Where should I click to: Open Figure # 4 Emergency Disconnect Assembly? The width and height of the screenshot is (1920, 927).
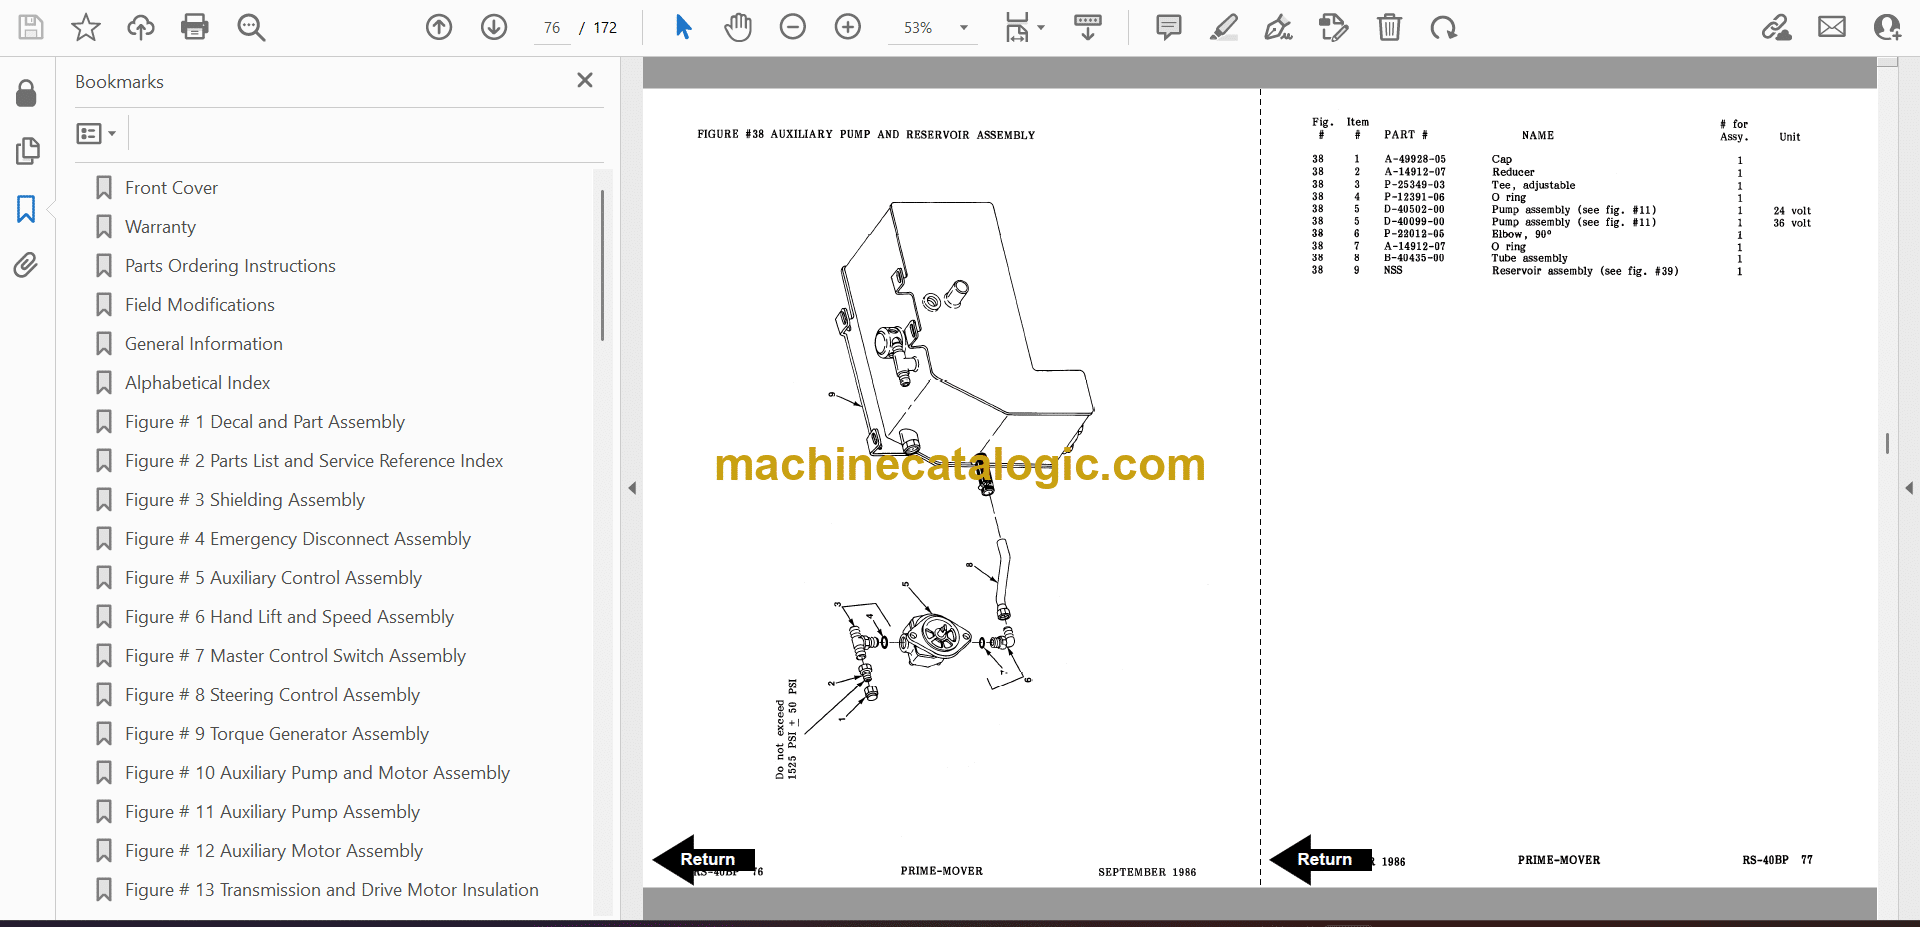coord(297,539)
